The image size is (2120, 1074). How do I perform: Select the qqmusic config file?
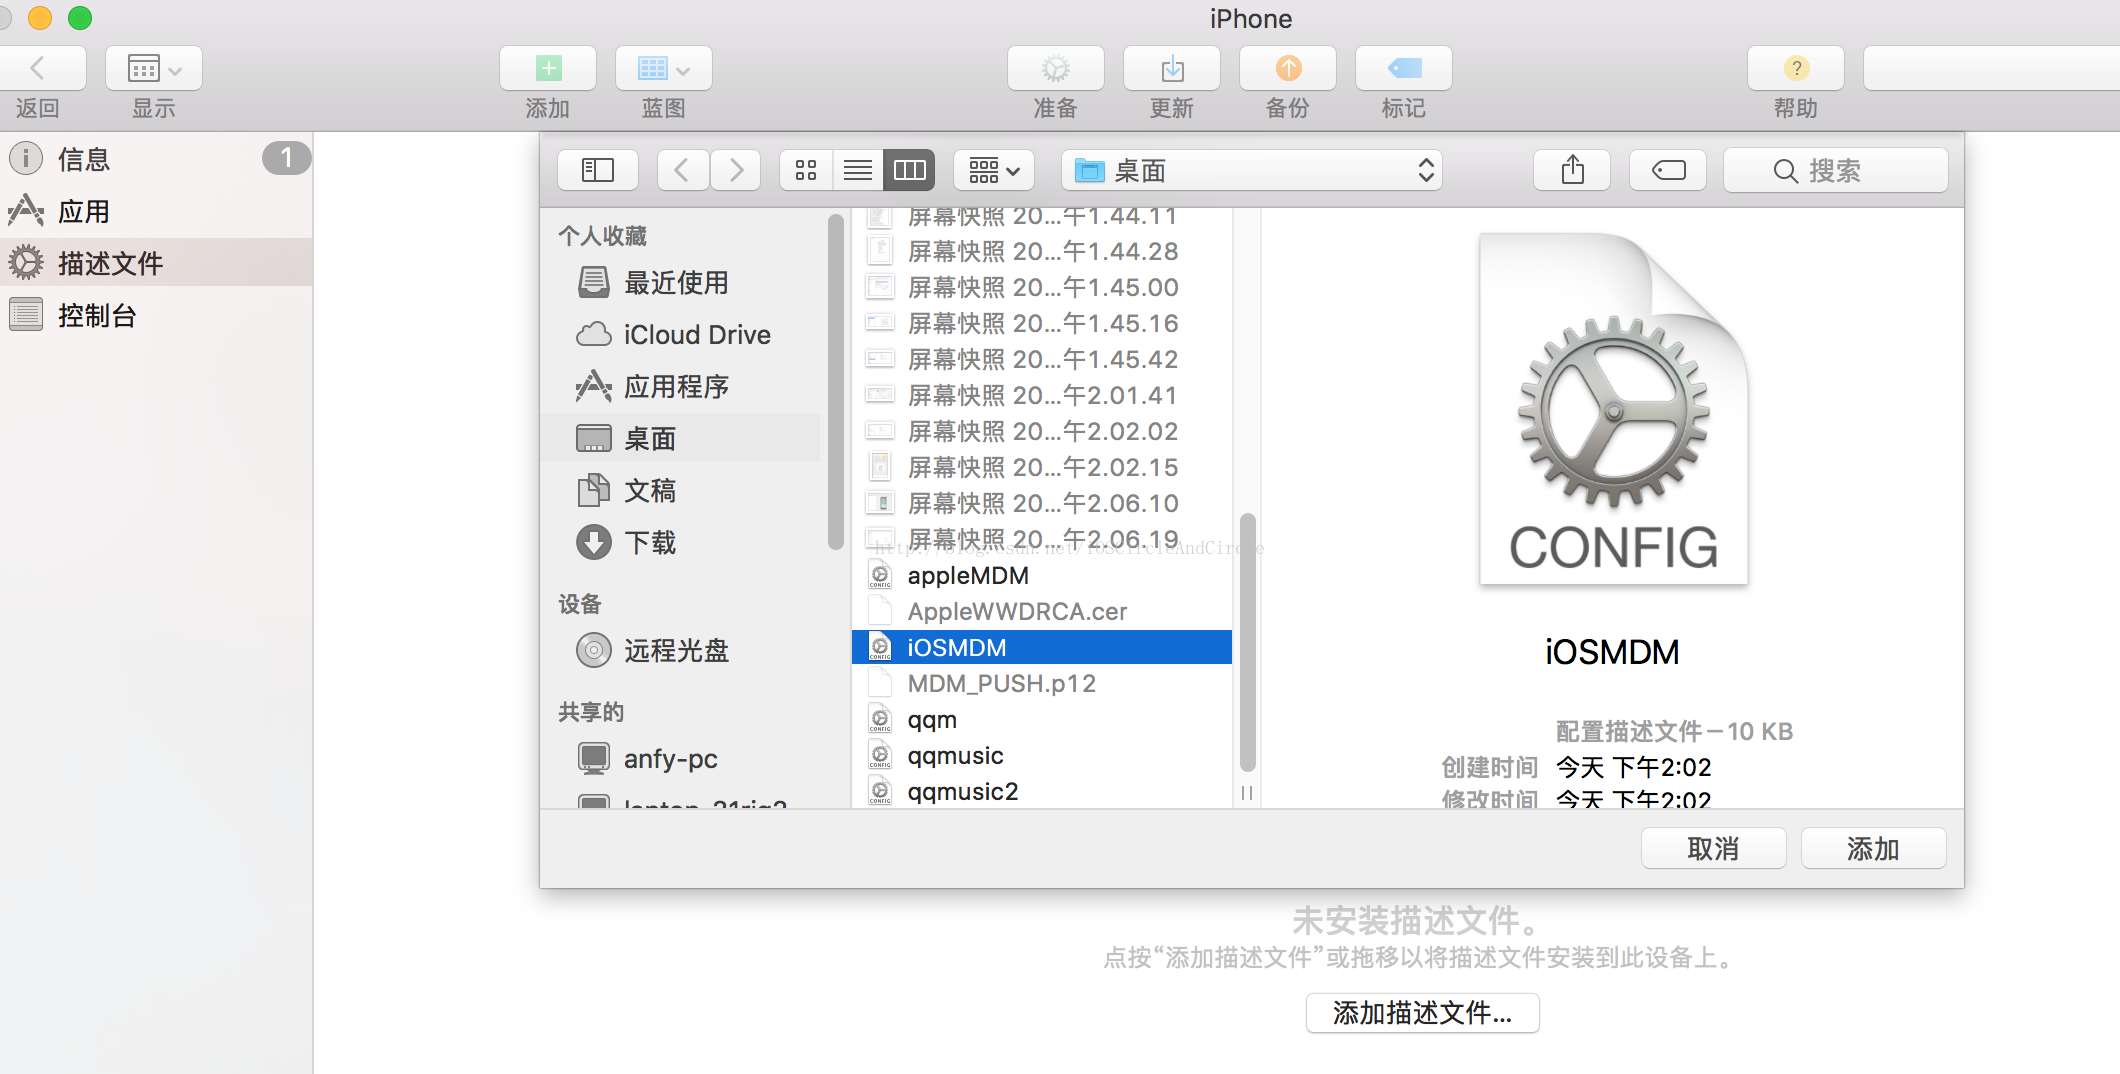[1042, 756]
